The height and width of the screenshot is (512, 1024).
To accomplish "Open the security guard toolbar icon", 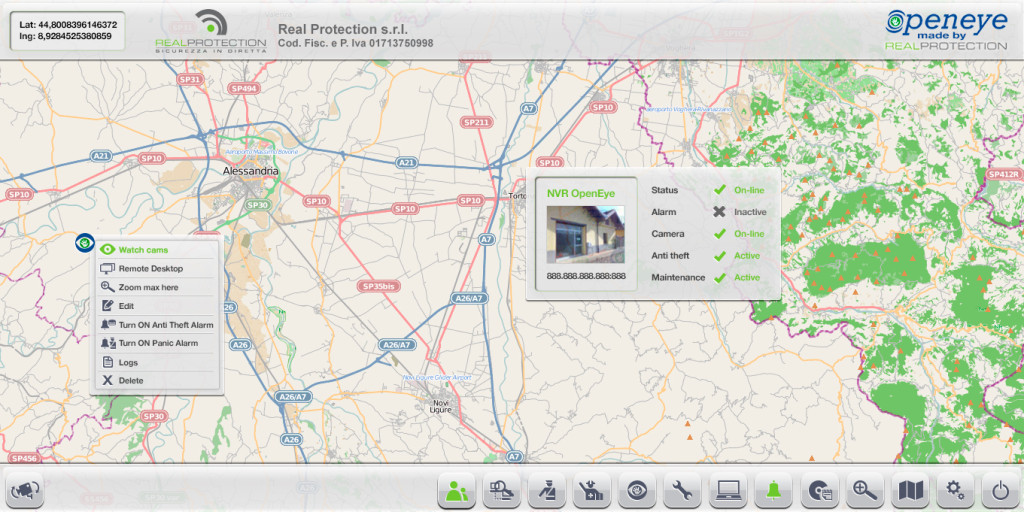I will [x=547, y=490].
